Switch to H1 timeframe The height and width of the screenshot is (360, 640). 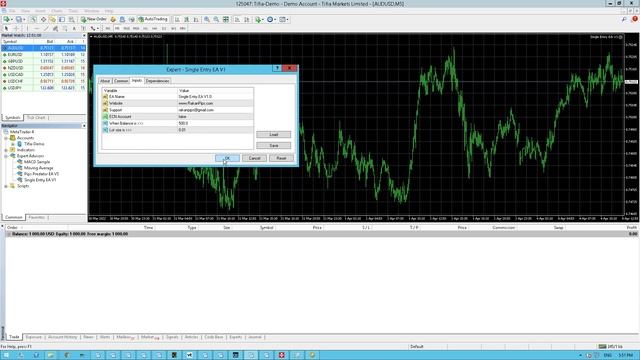tap(145, 29)
